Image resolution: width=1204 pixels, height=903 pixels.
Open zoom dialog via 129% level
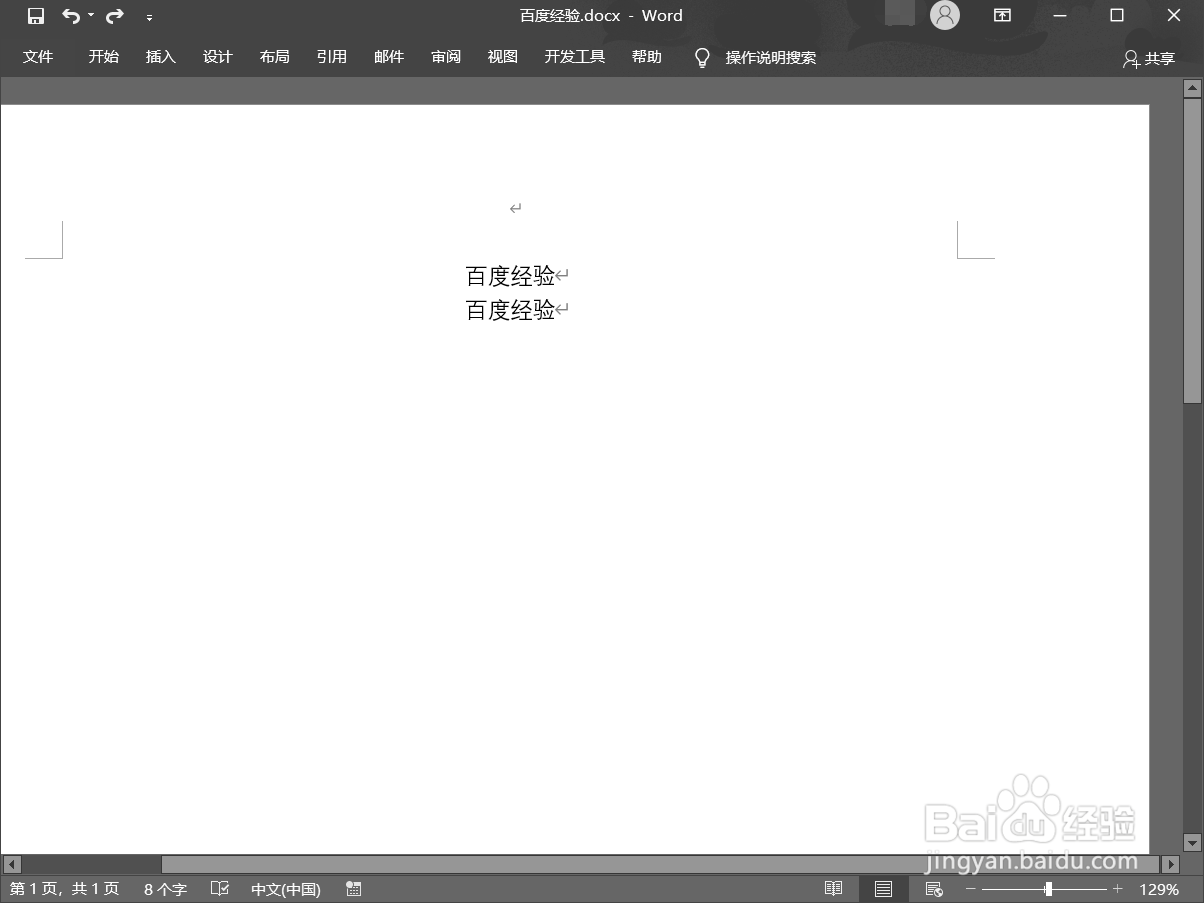click(x=1159, y=889)
